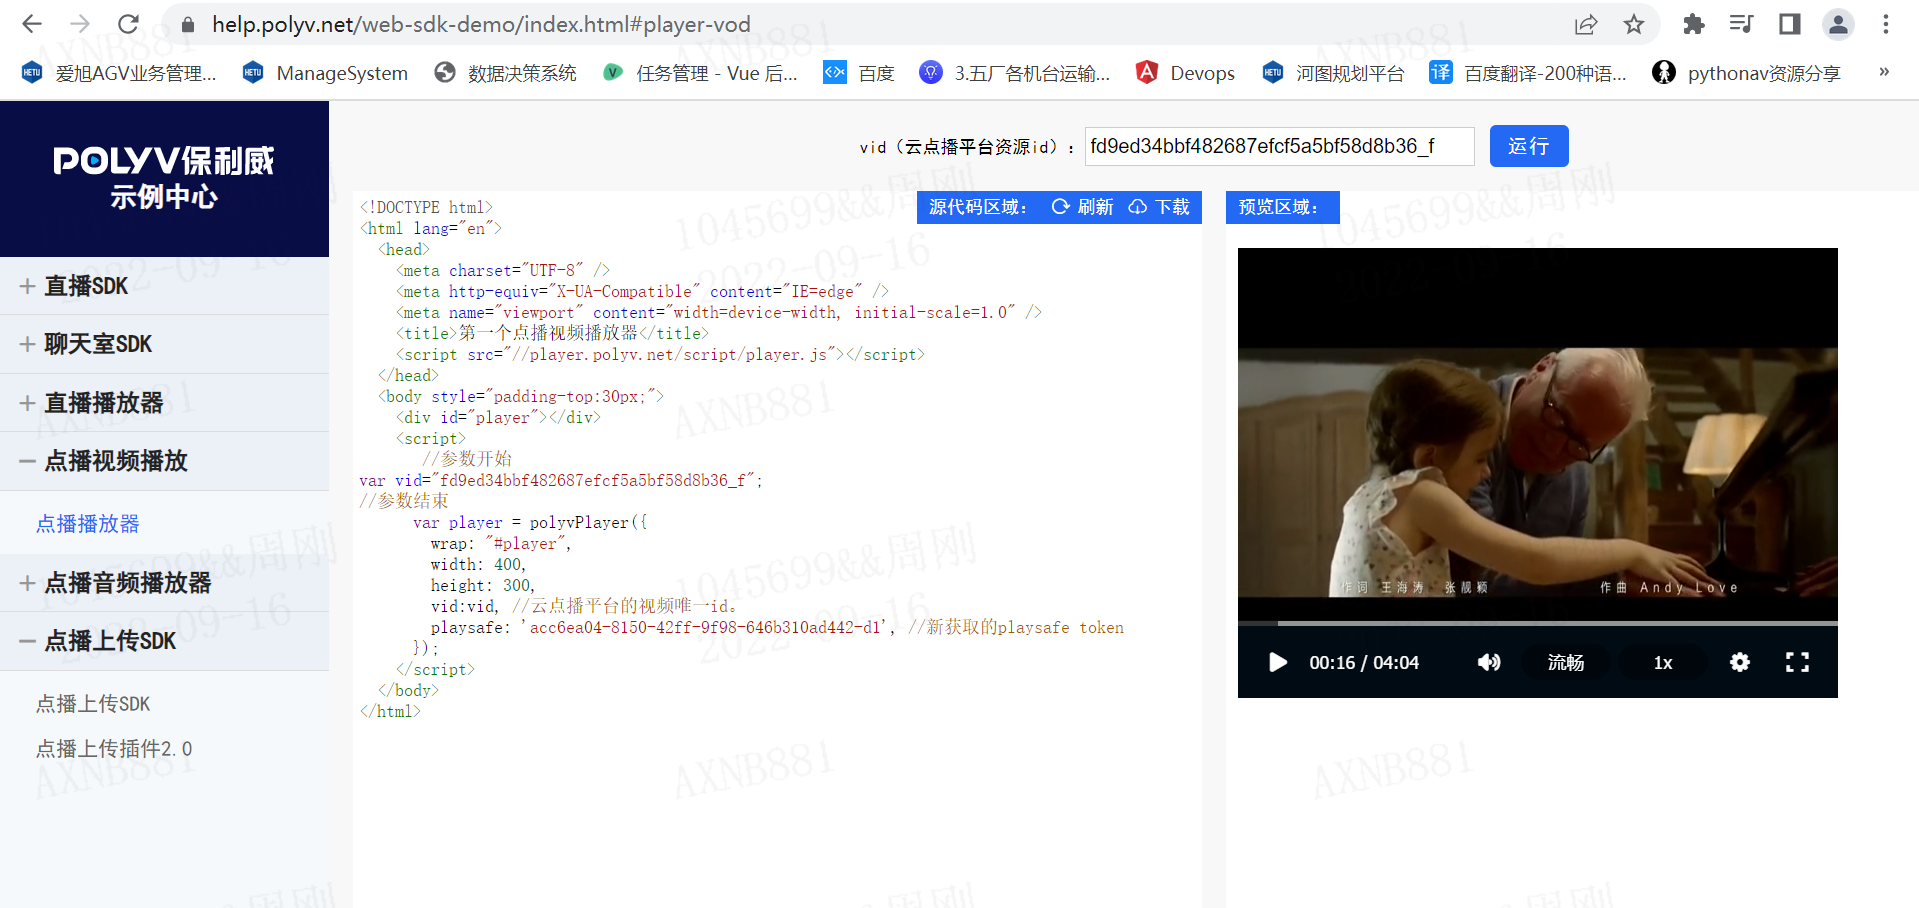Change the 1x playback speed
This screenshot has height=908, width=1919.
pyautogui.click(x=1663, y=662)
